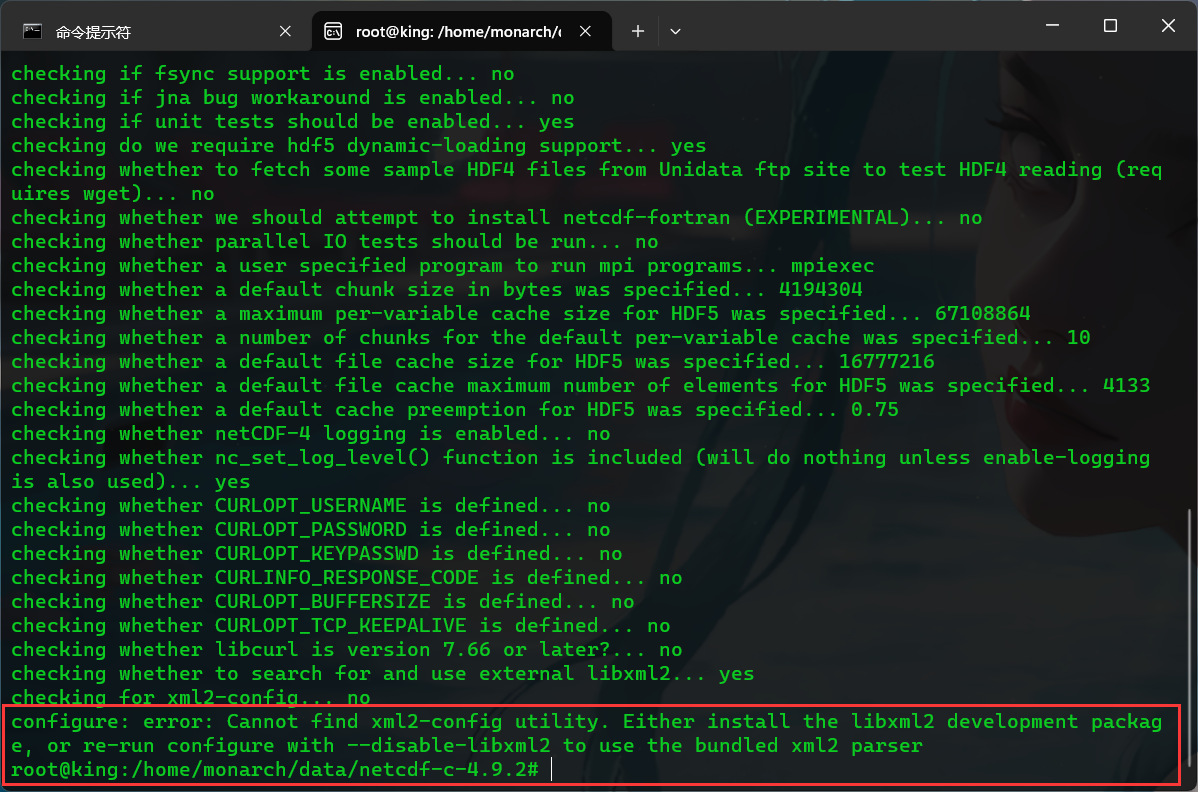This screenshot has width=1198, height=792.
Task: Click the 'CURLOPT_KEYPASSWD is defined' line
Action: (316, 553)
